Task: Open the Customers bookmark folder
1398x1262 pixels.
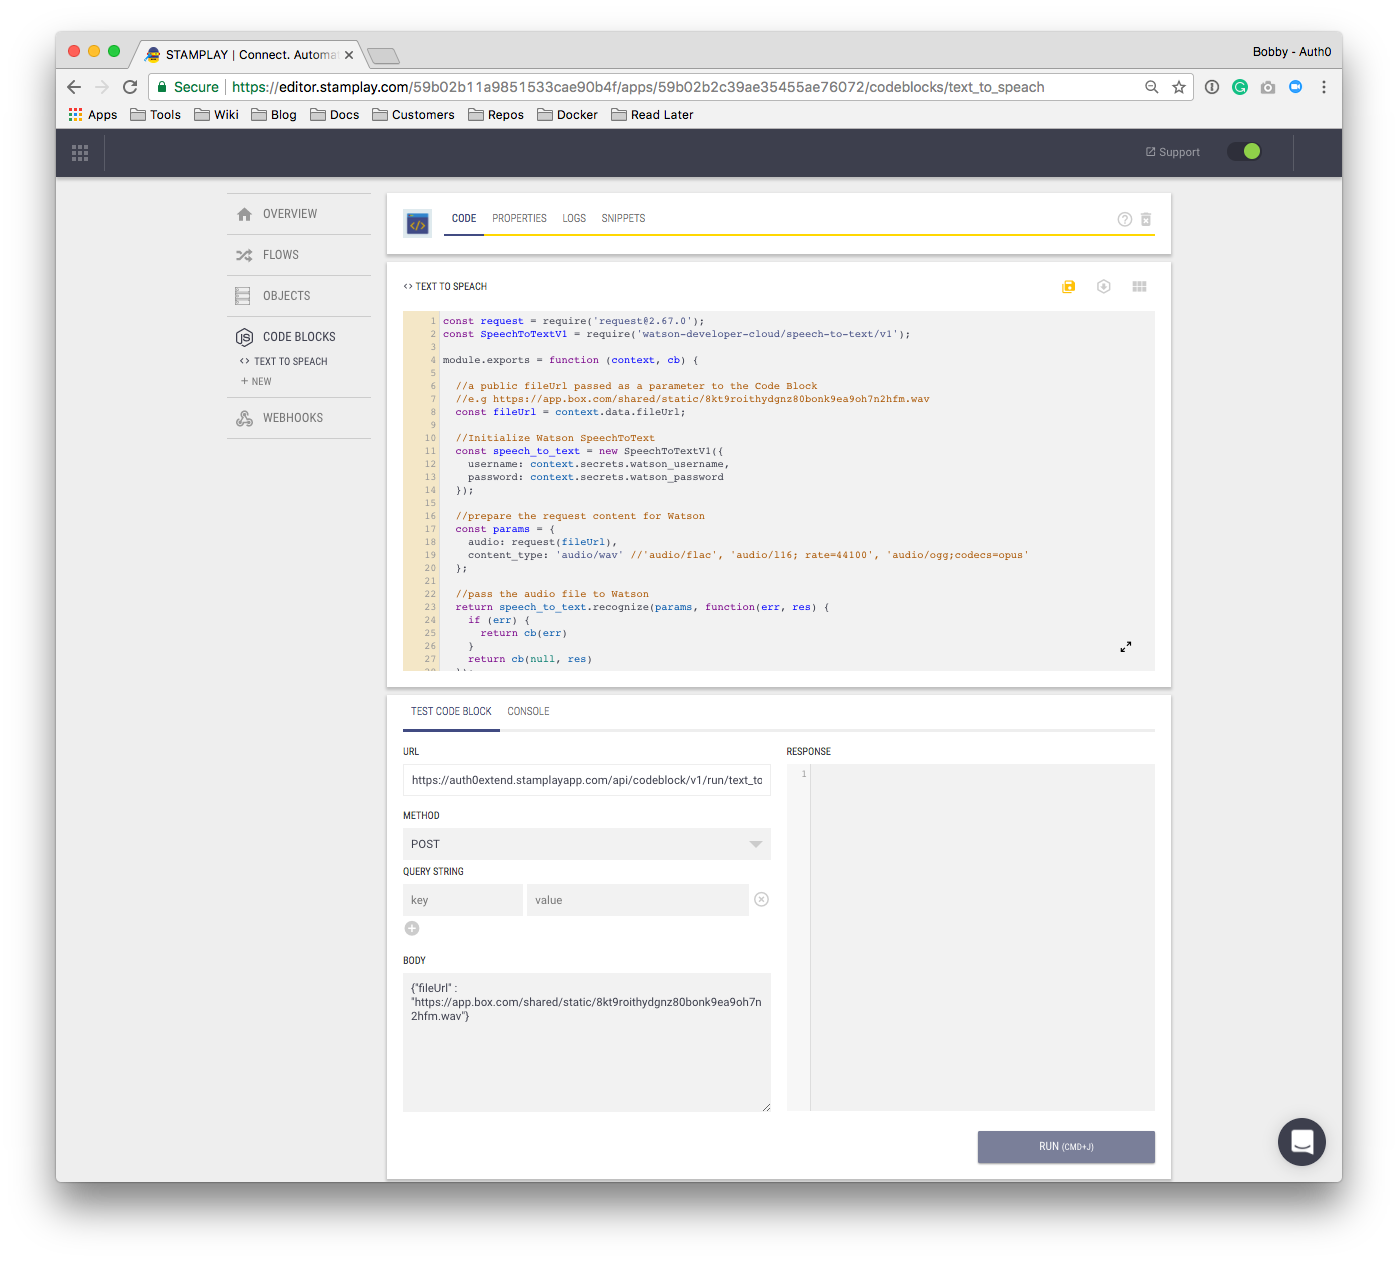Action: (x=413, y=115)
